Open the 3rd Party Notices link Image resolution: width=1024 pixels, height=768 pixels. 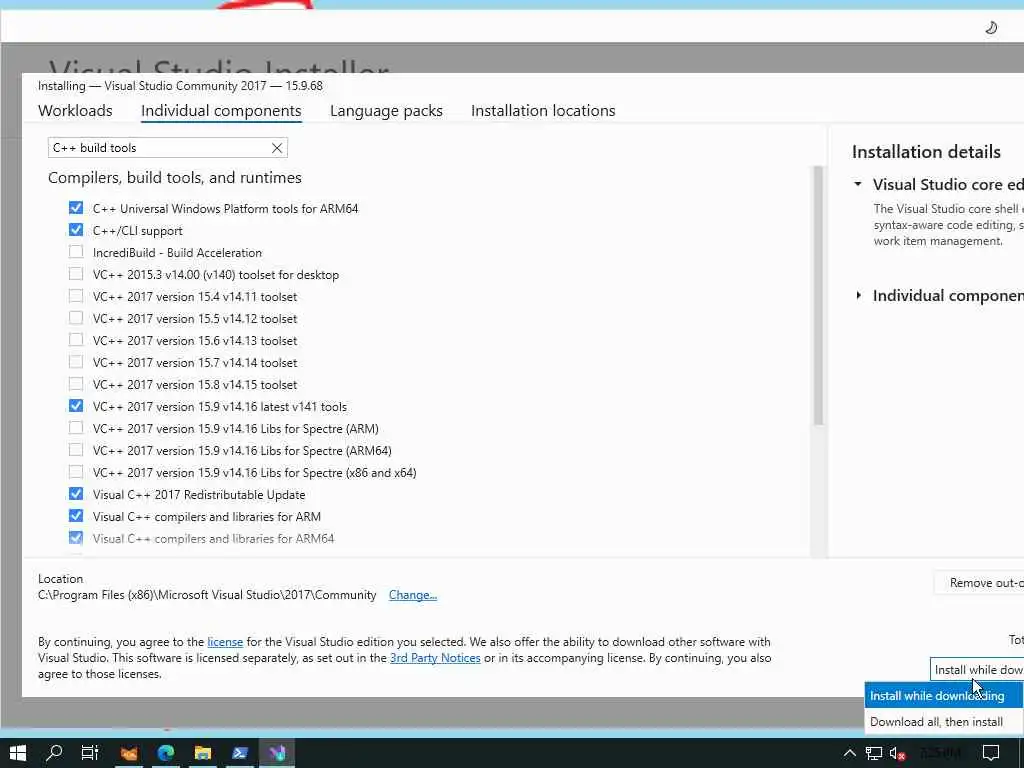(x=435, y=658)
